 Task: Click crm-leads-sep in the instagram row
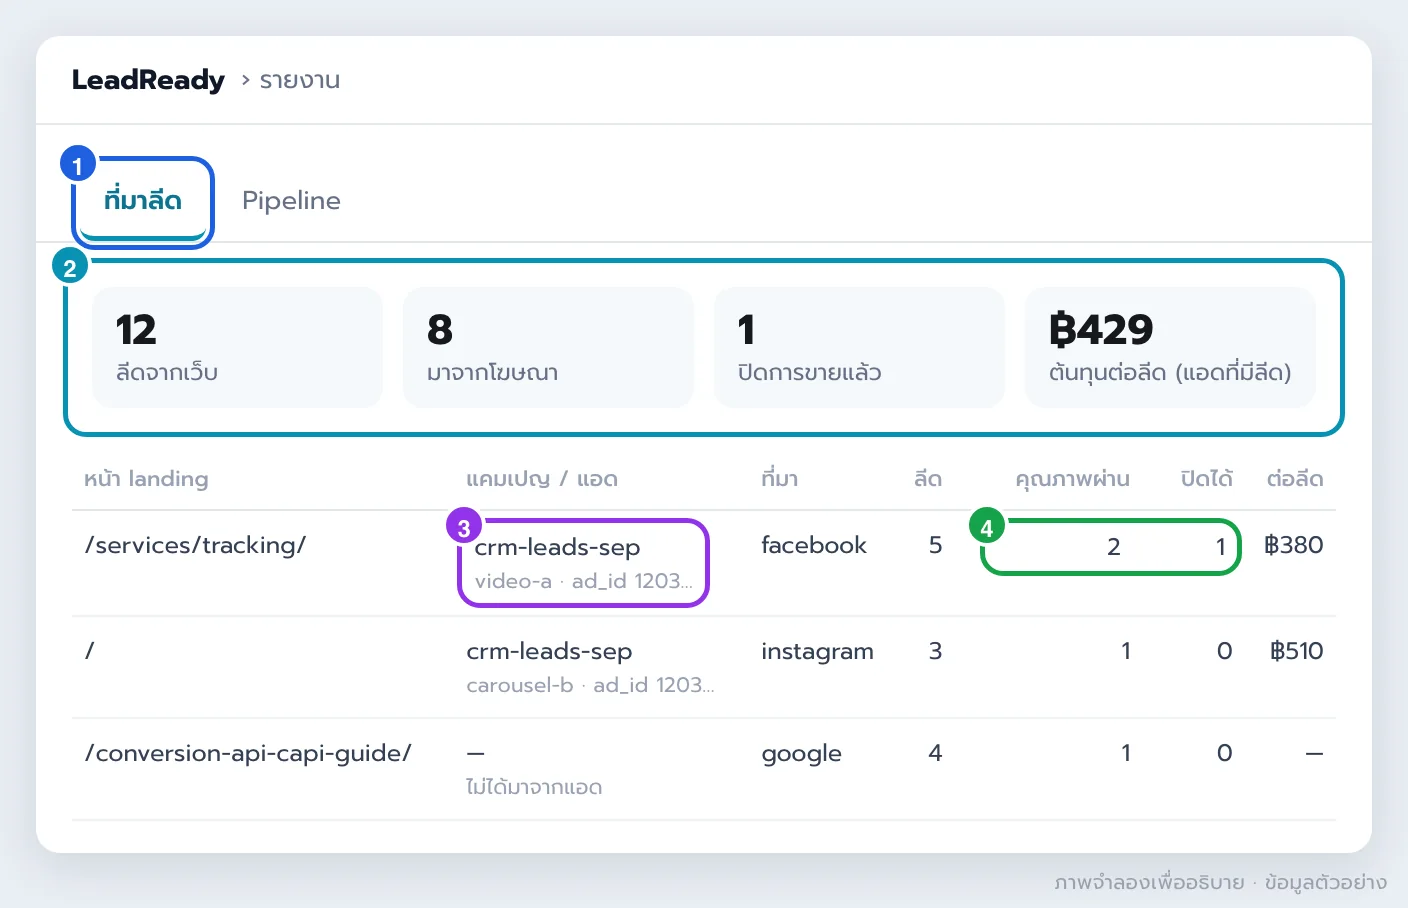click(549, 651)
